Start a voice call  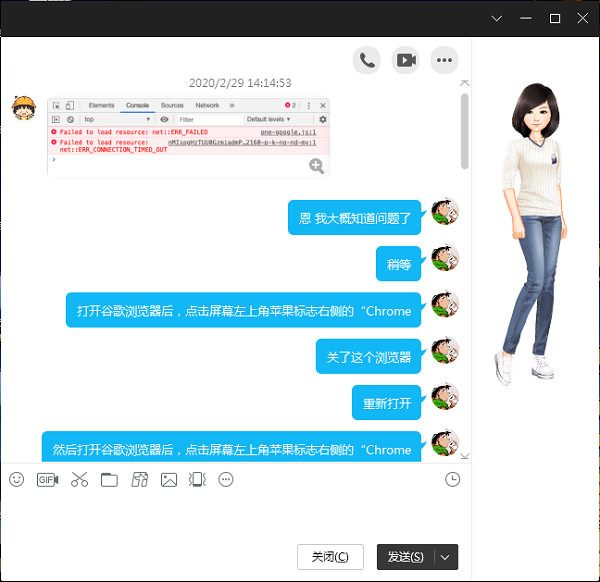pos(367,60)
